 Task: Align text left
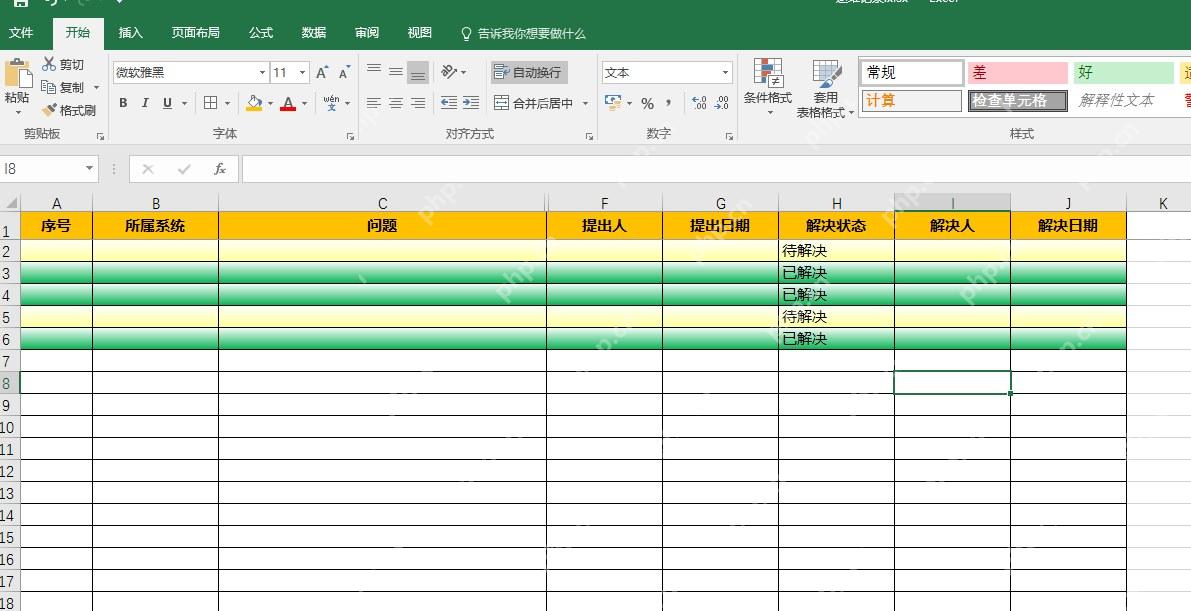(x=374, y=103)
